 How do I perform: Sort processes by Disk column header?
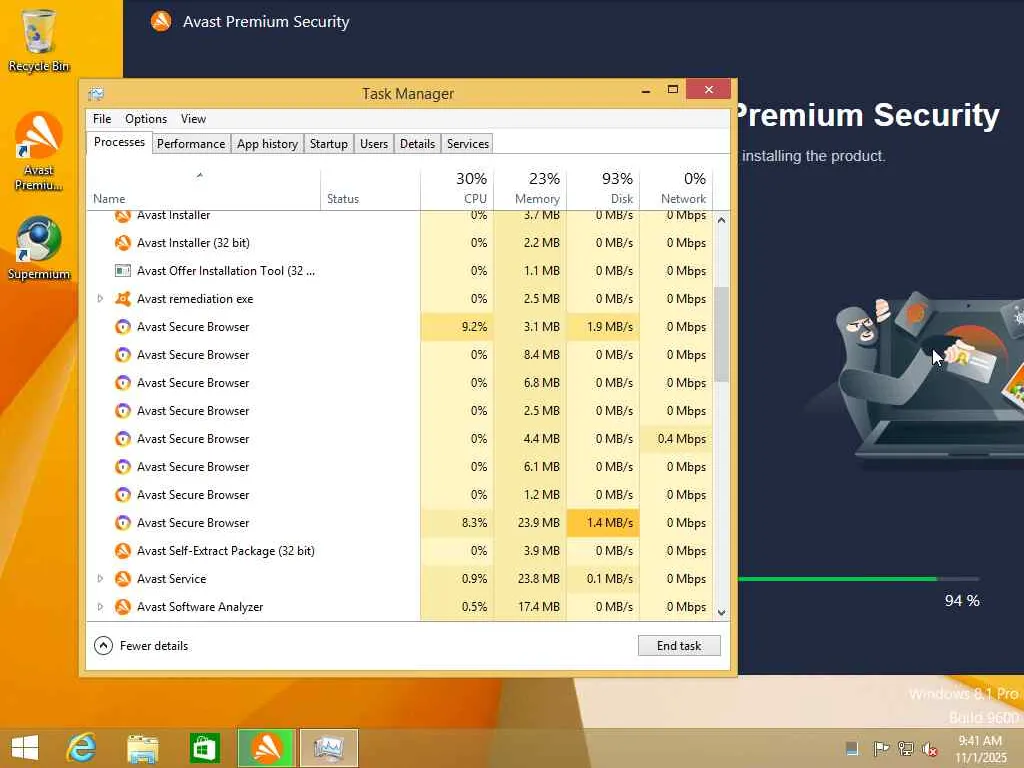[x=603, y=187]
